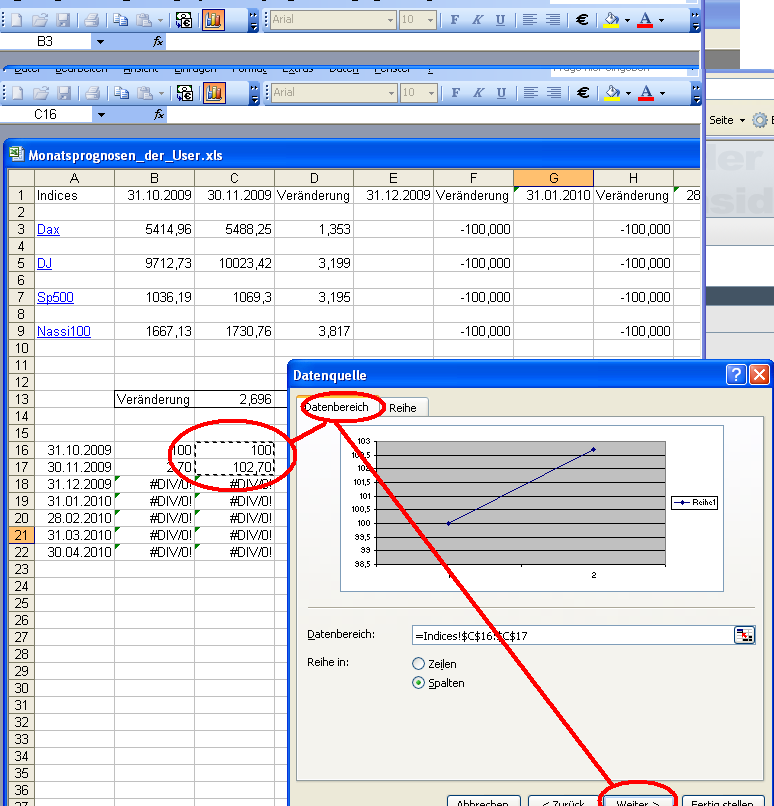
Task: Click Chart Wizard icon in B3 toolbar
Action: [x=213, y=20]
